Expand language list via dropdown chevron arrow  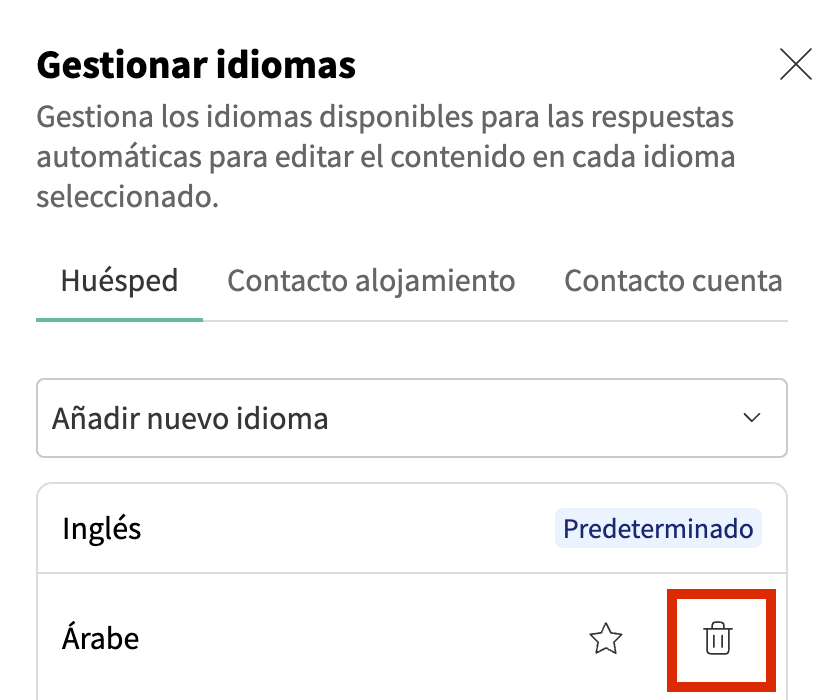[752, 418]
